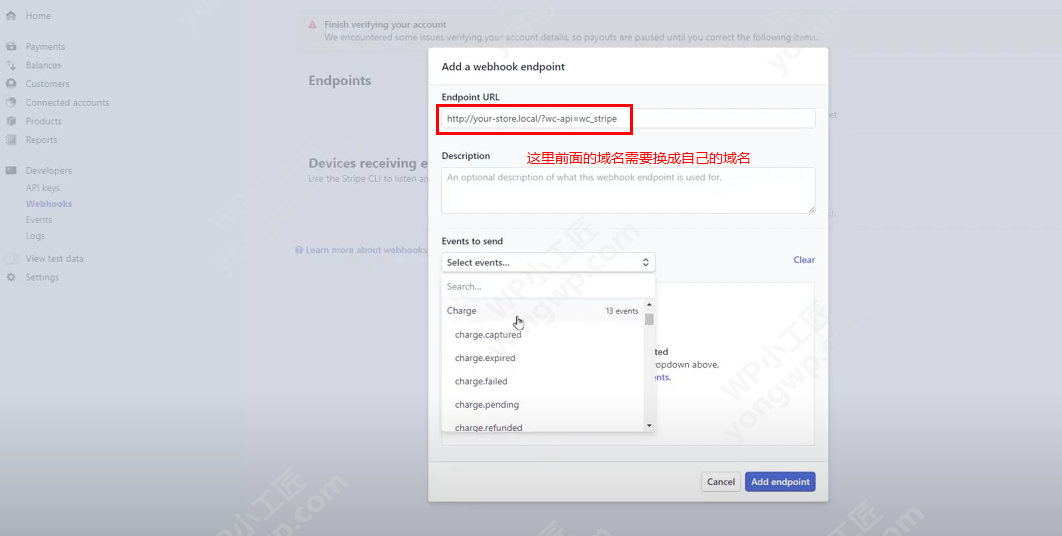
Task: Open API keys in Developers menu
Action: [42, 188]
